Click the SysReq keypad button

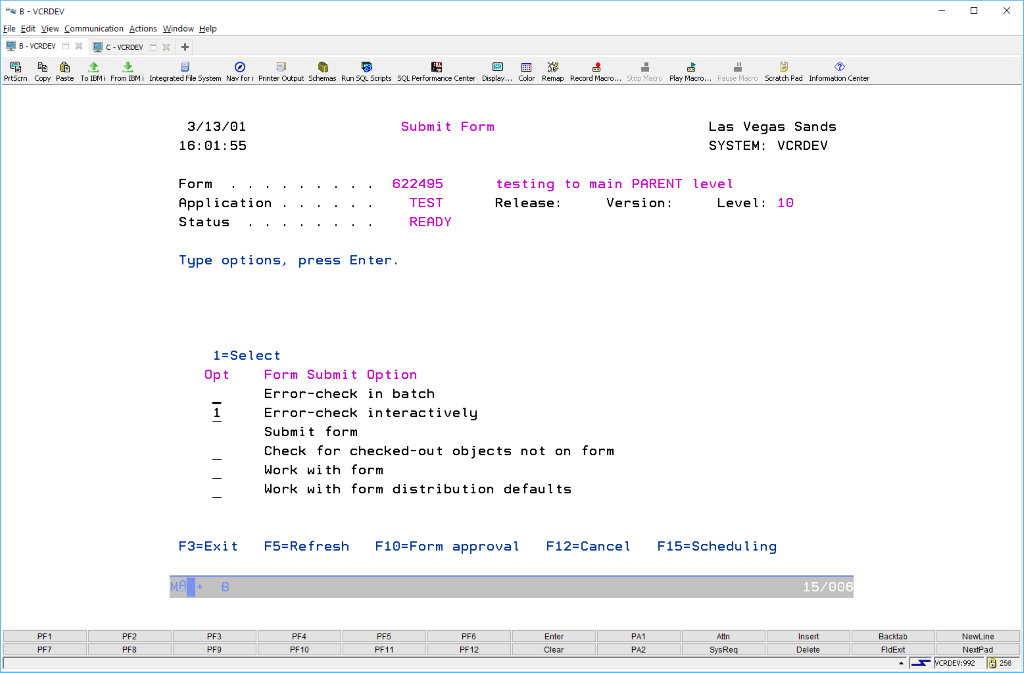724,650
